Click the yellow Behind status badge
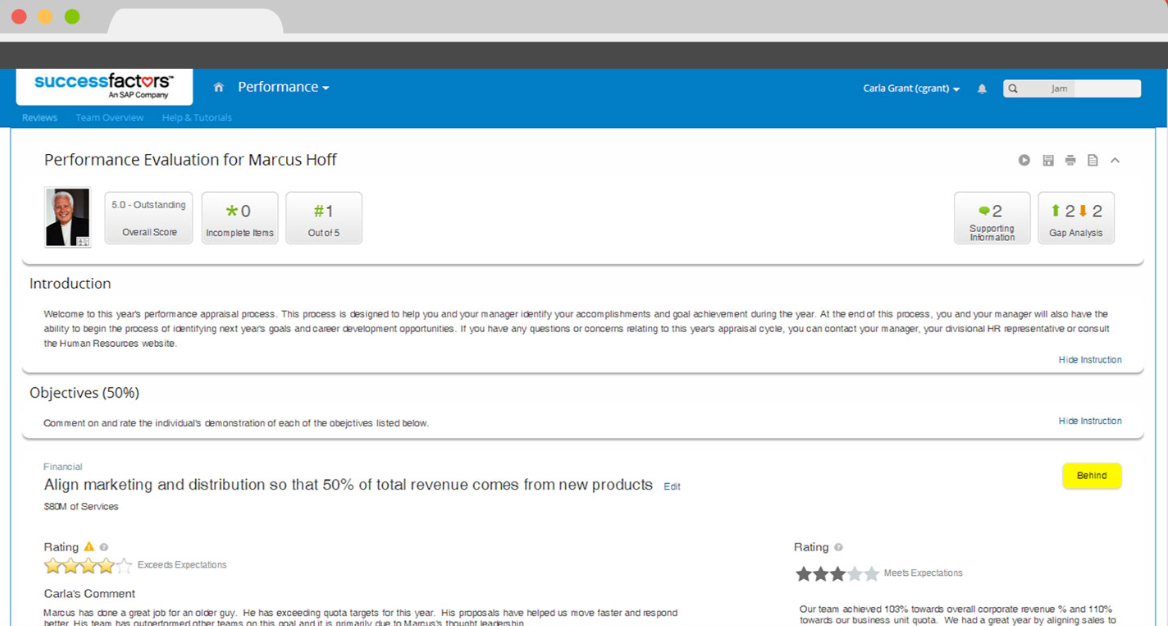Image resolution: width=1168 pixels, height=626 pixels. click(x=1091, y=475)
